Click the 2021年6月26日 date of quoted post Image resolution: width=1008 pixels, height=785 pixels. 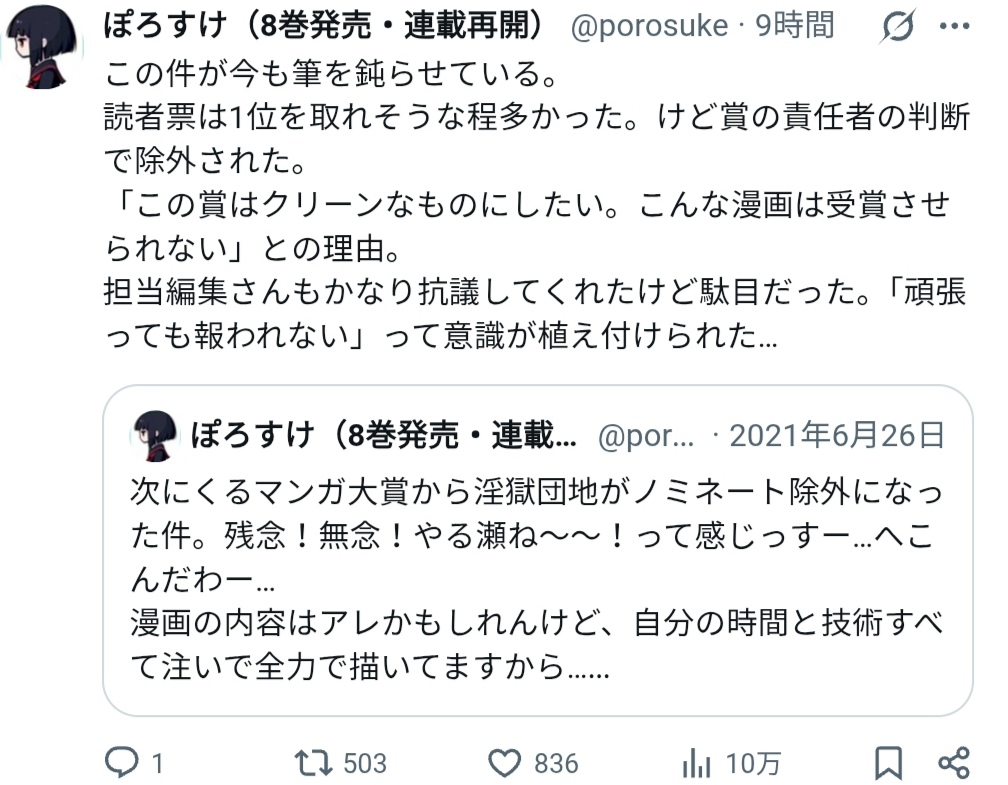[836, 436]
